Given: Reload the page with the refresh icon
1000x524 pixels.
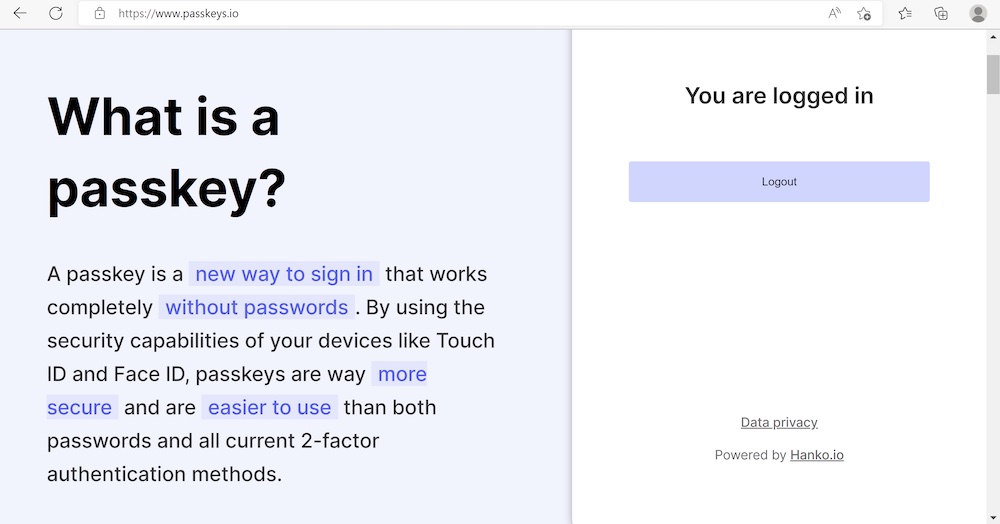Looking at the screenshot, I should [x=56, y=13].
